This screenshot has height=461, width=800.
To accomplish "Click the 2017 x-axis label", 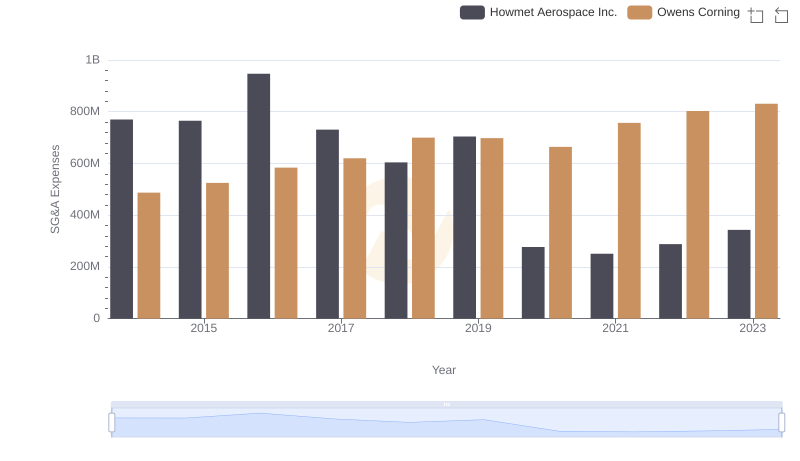I will pyautogui.click(x=341, y=328).
